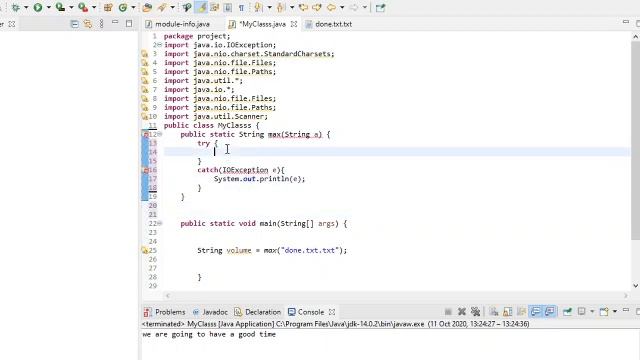
Task: Switch to the module-info.java tab
Action: point(178,24)
